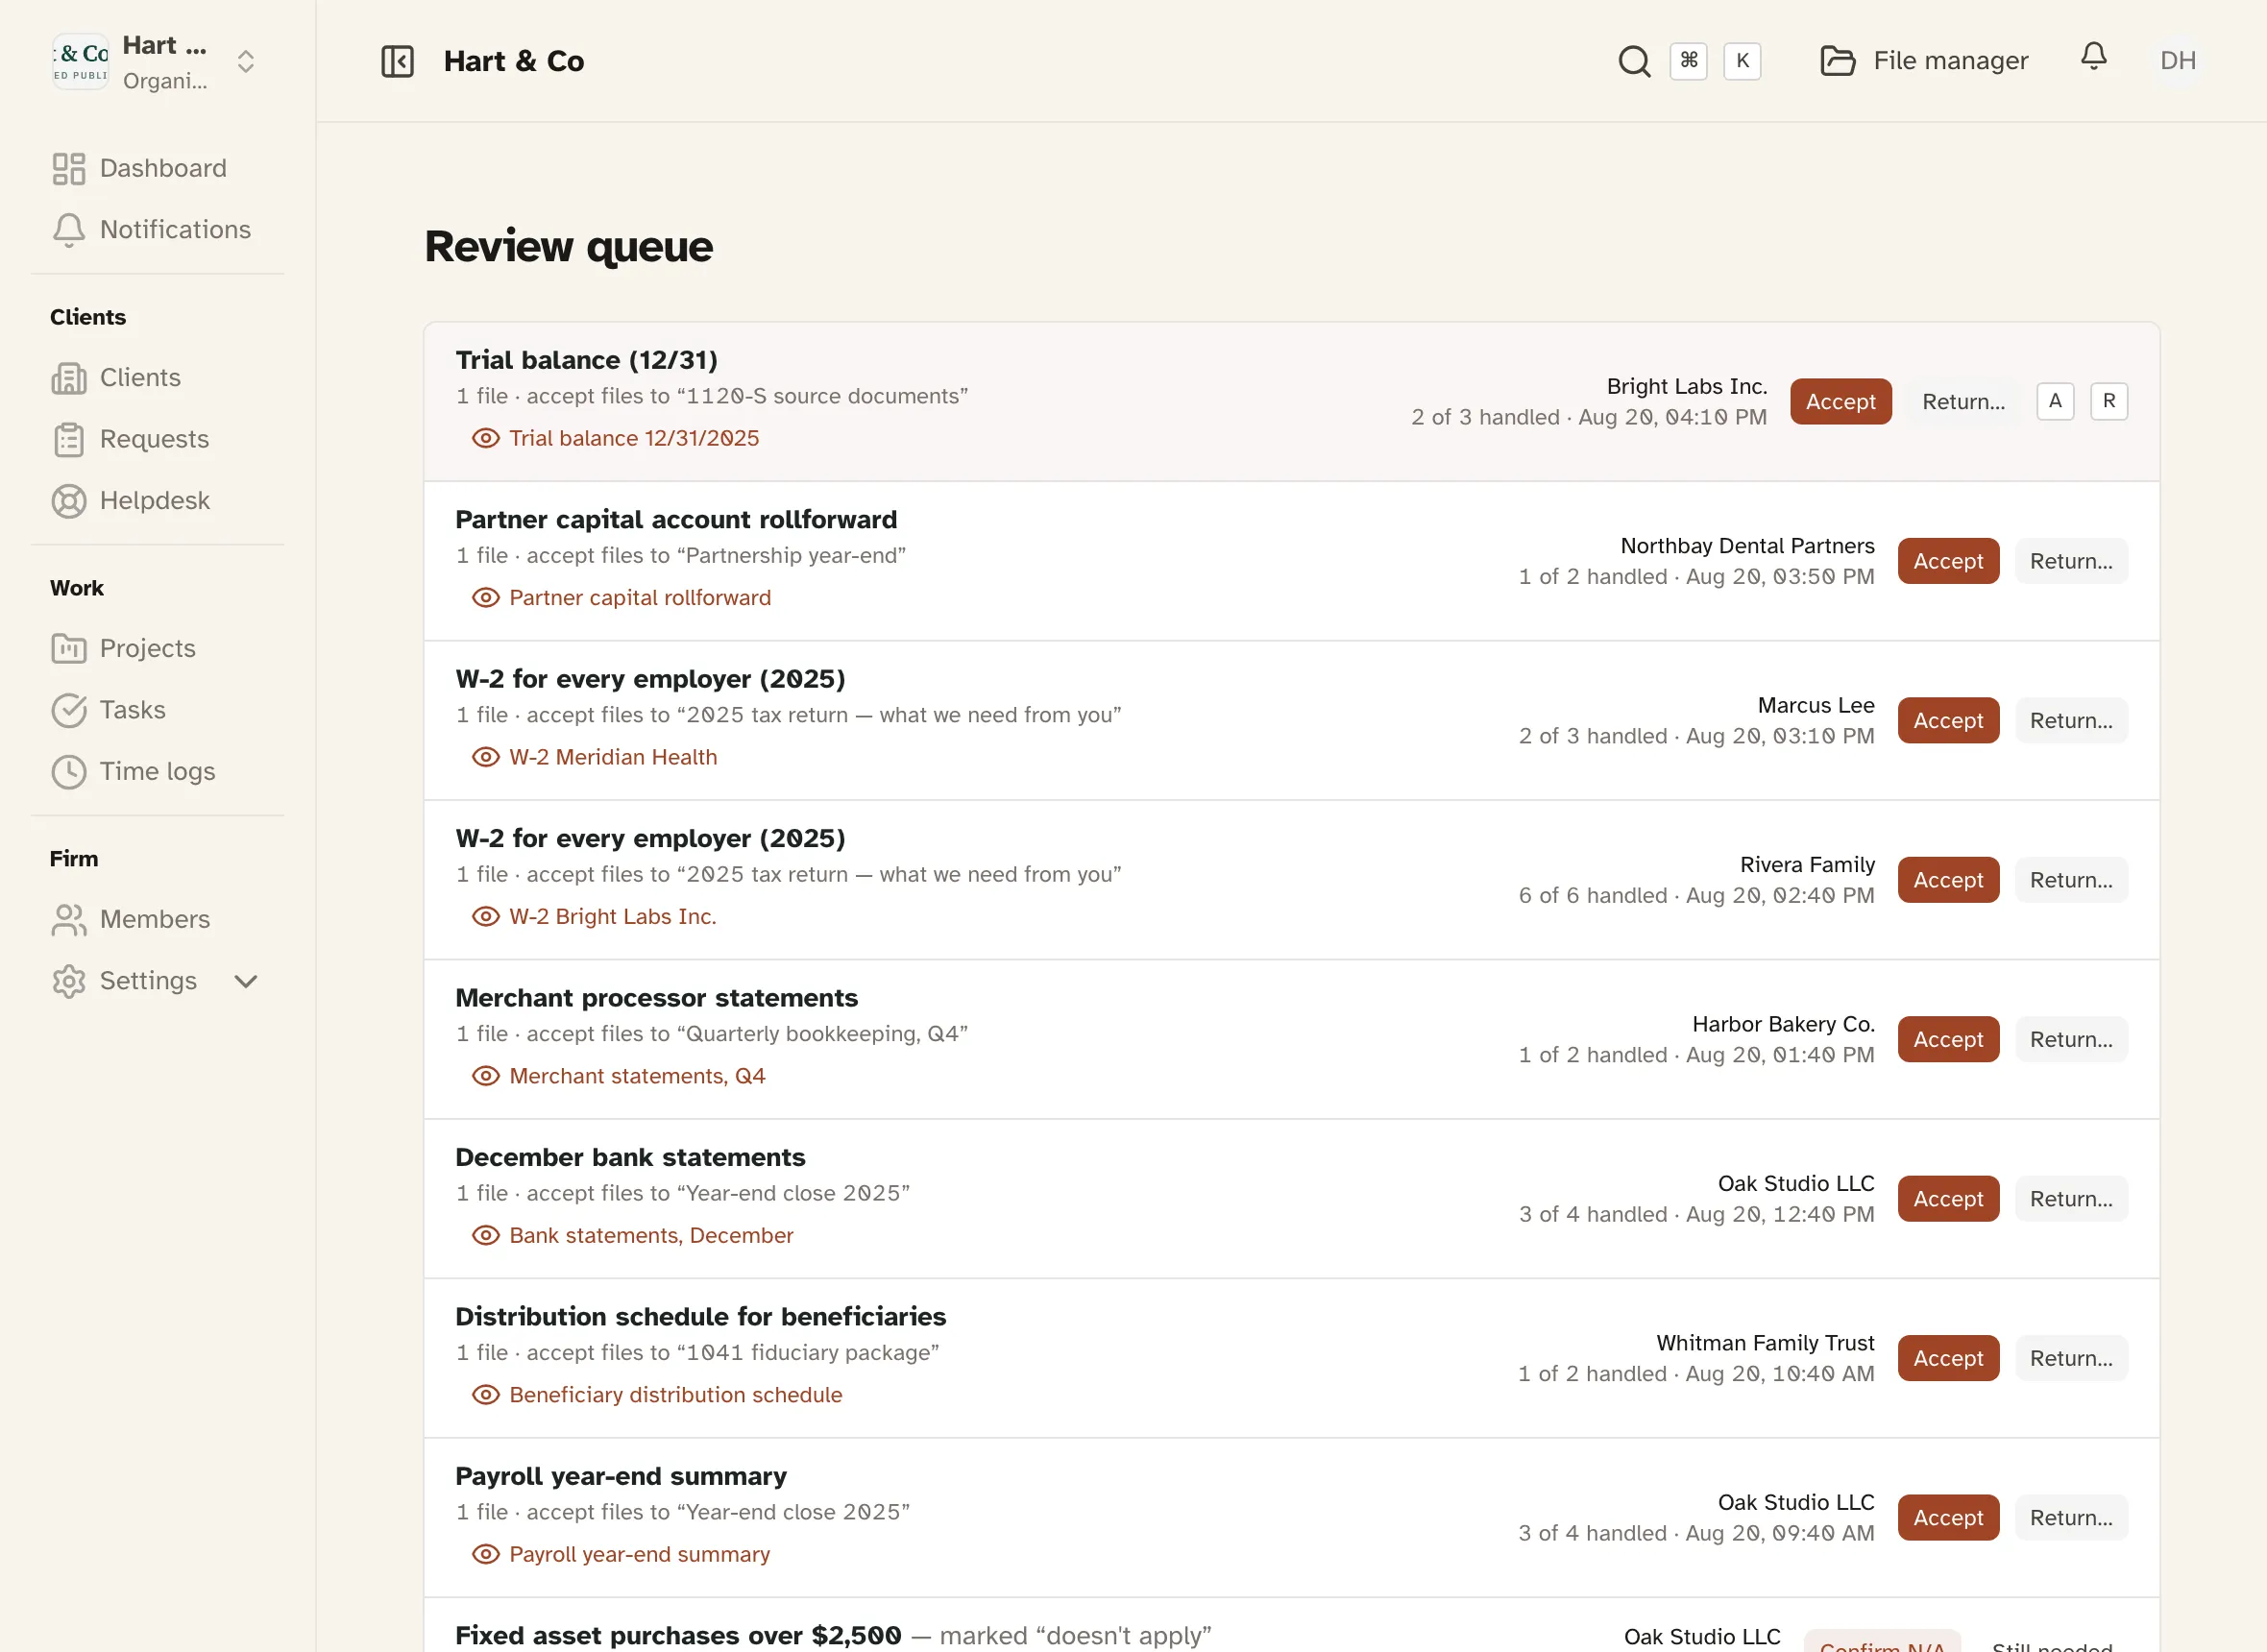Accept Rivera Family W-2 submission
The height and width of the screenshot is (1652, 2267).
click(1948, 880)
